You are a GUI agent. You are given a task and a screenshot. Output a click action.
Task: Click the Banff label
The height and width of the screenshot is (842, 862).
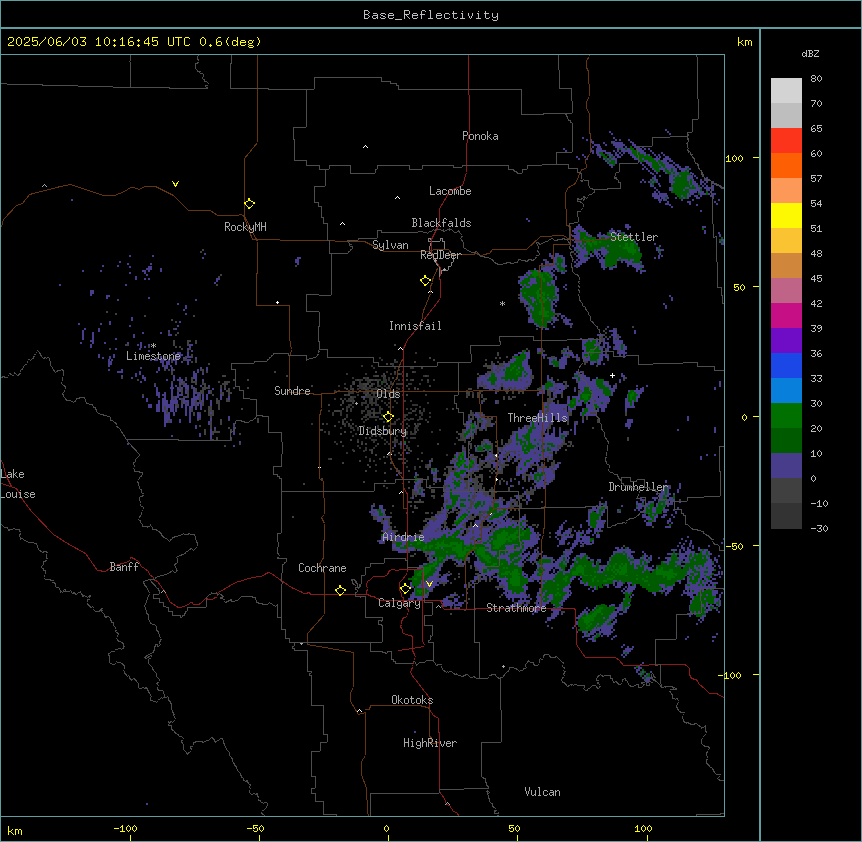pyautogui.click(x=124, y=567)
